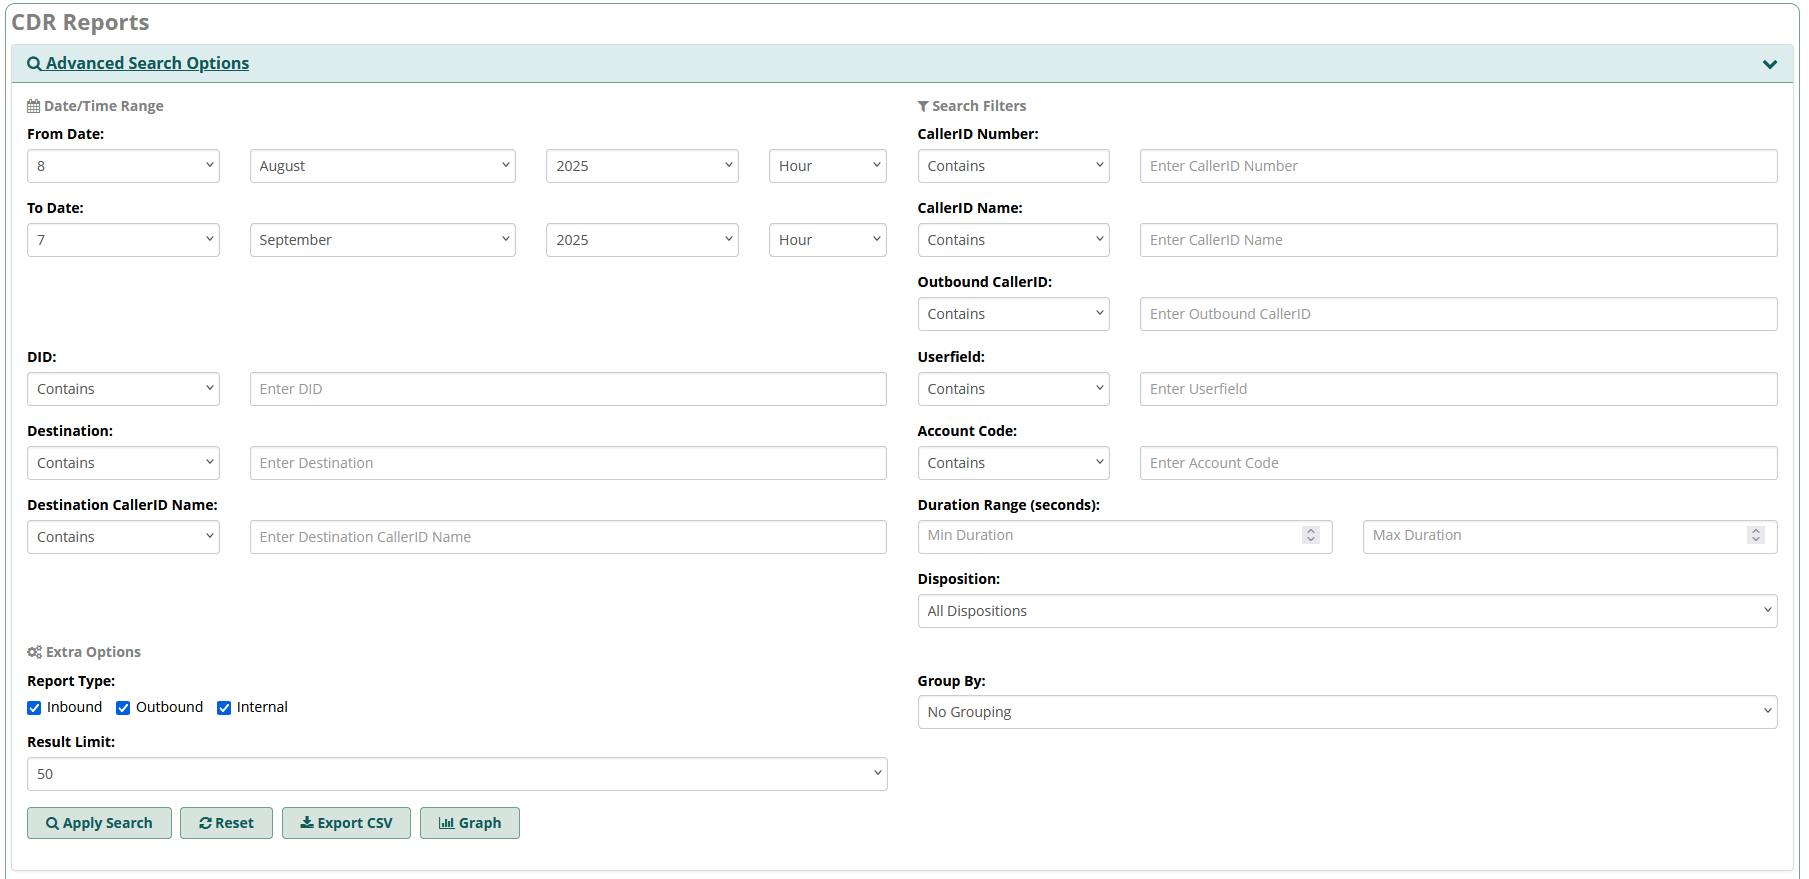Uncheck the Inbound report type
Viewport: 1809px width, 879px height.
pos(35,708)
